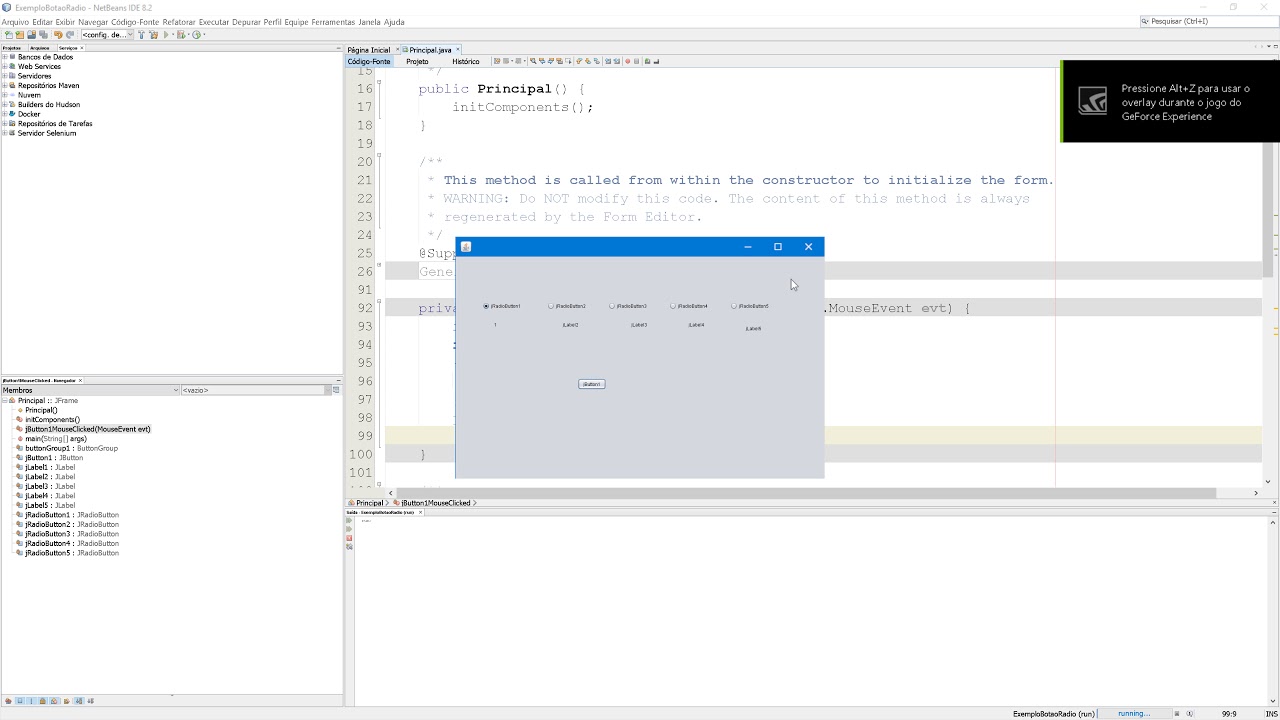1280x720 pixels.
Task: Click the Save All toolbar icon
Action: coord(43,35)
